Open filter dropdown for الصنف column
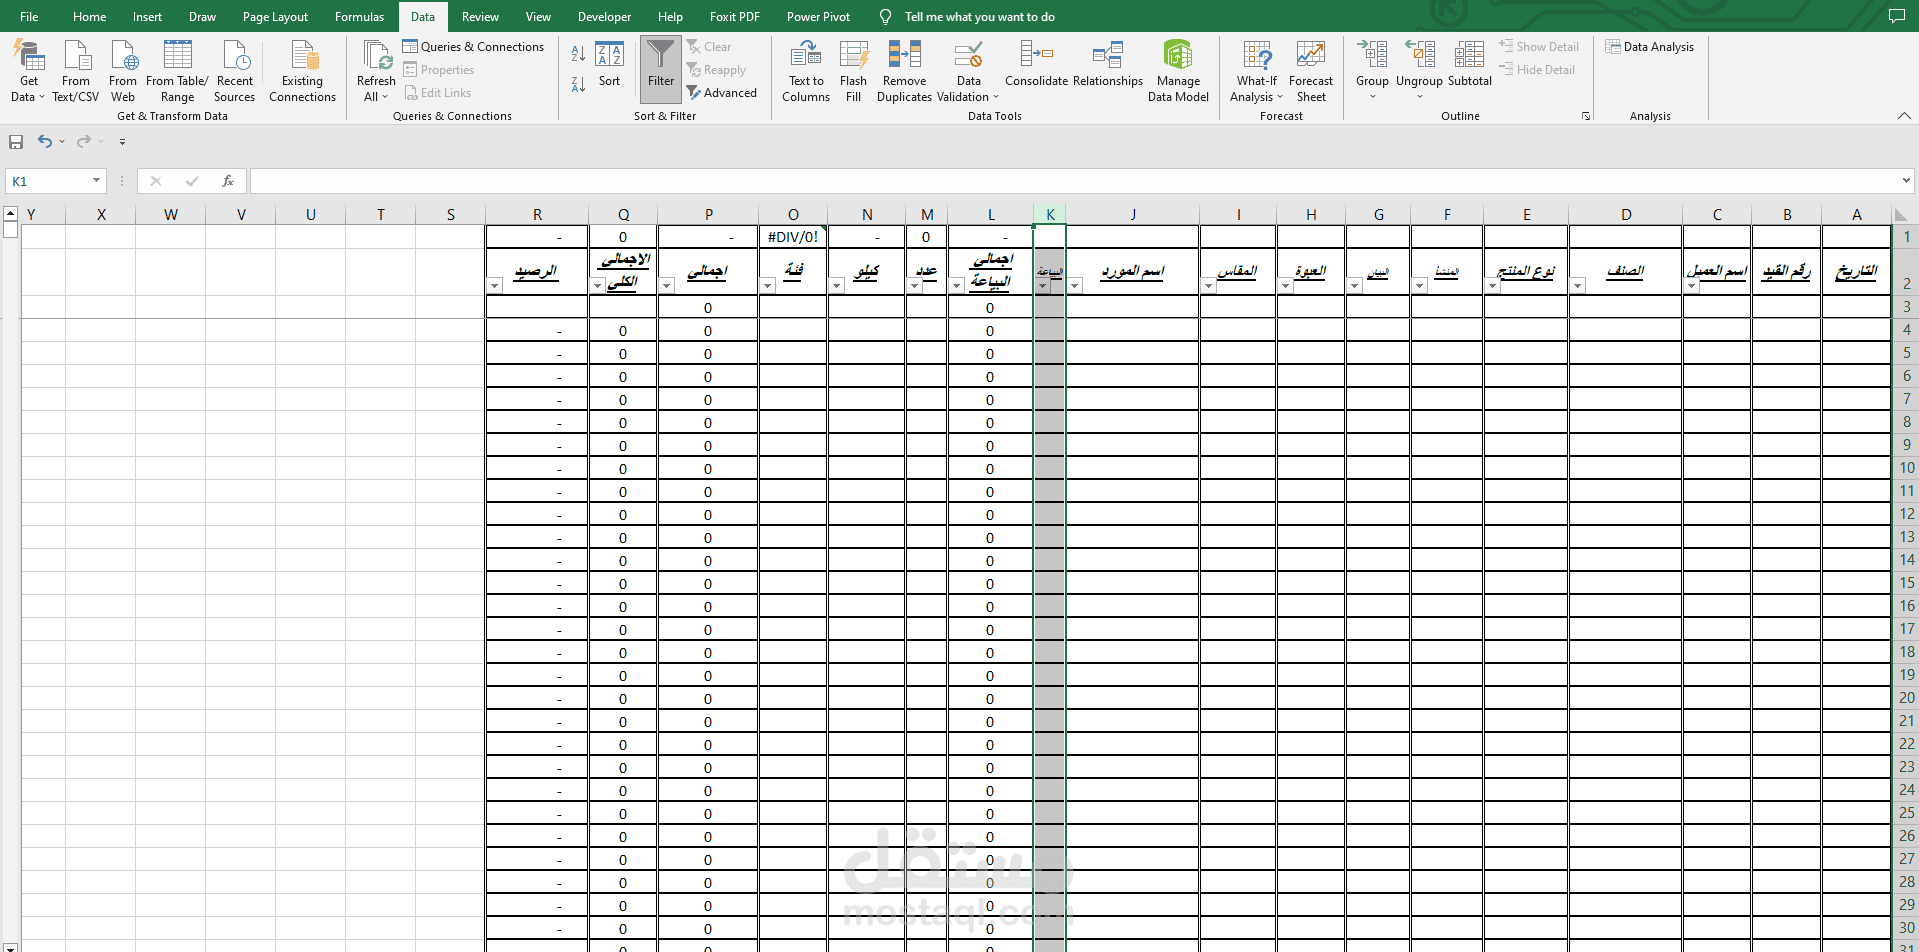Image resolution: width=1919 pixels, height=952 pixels. [1577, 286]
